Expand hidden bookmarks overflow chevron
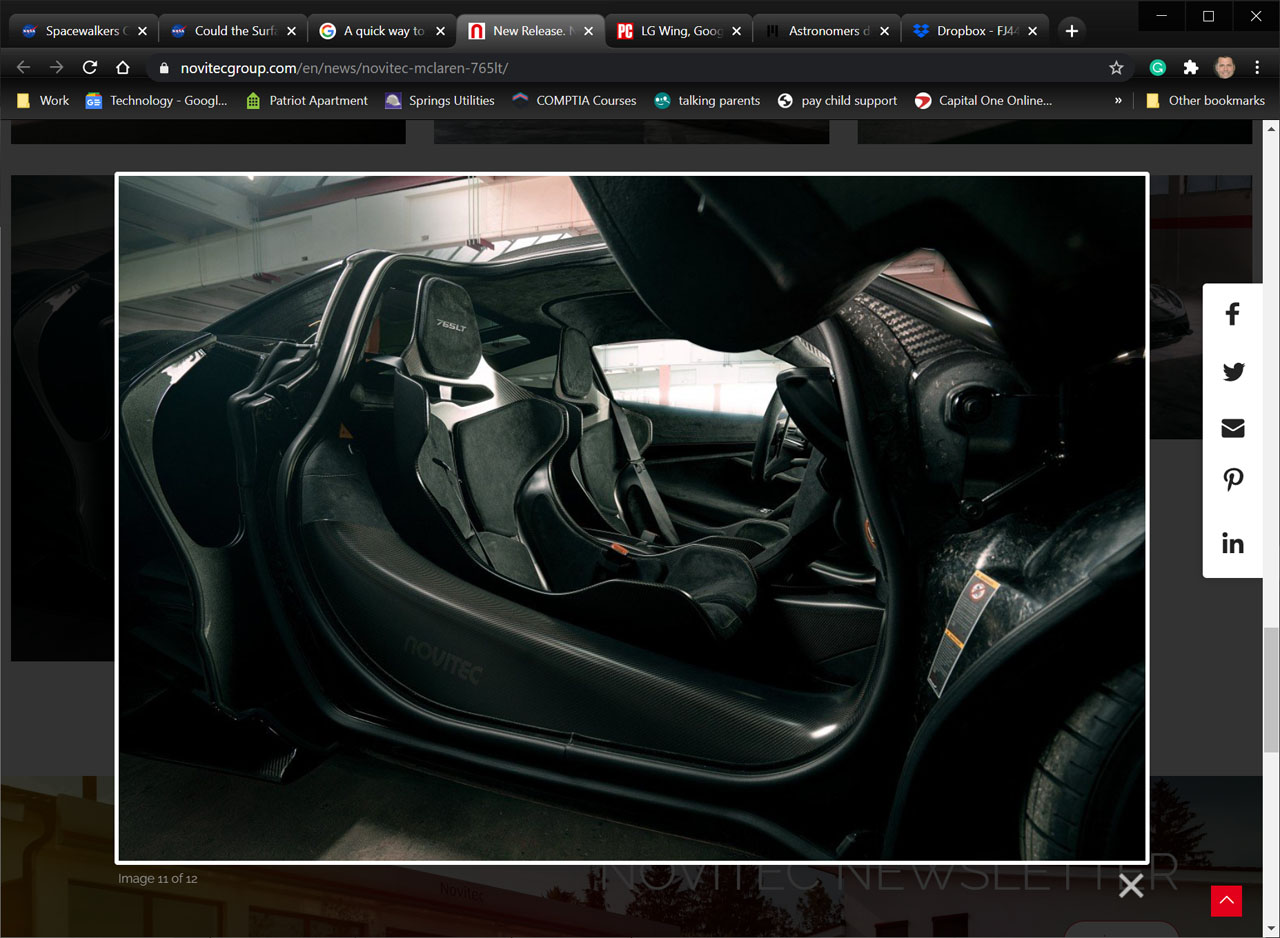This screenshot has width=1280, height=938. 1117,100
